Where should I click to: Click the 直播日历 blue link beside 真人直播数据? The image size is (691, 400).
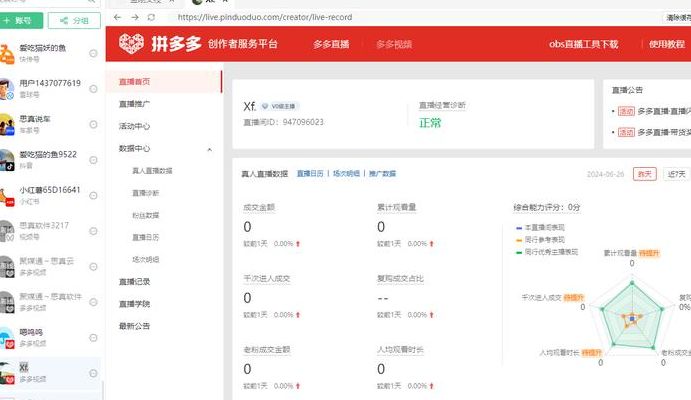(310, 174)
